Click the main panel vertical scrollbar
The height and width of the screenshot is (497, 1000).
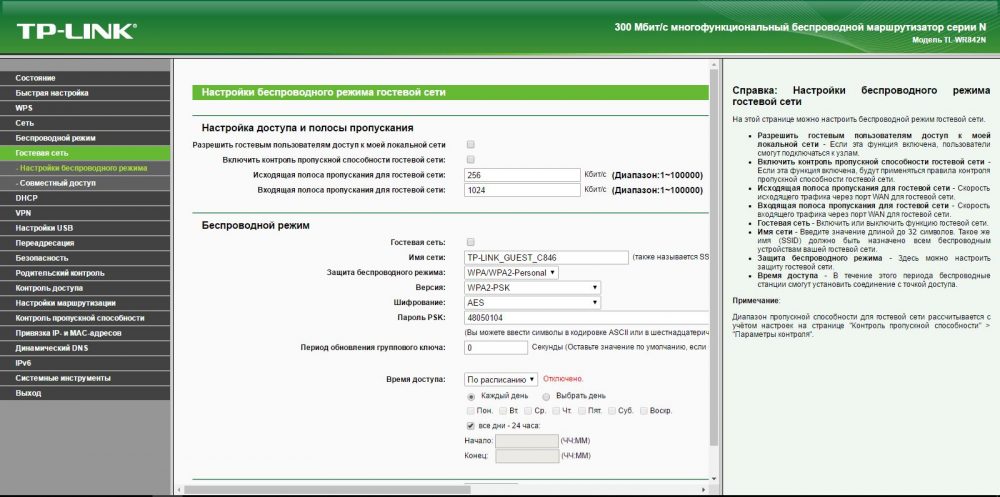[714, 255]
